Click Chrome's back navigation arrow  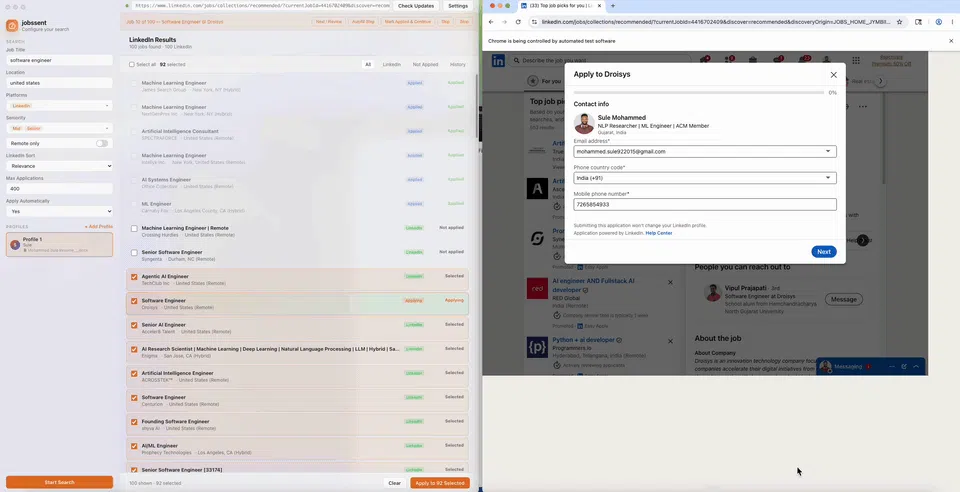pyautogui.click(x=490, y=22)
